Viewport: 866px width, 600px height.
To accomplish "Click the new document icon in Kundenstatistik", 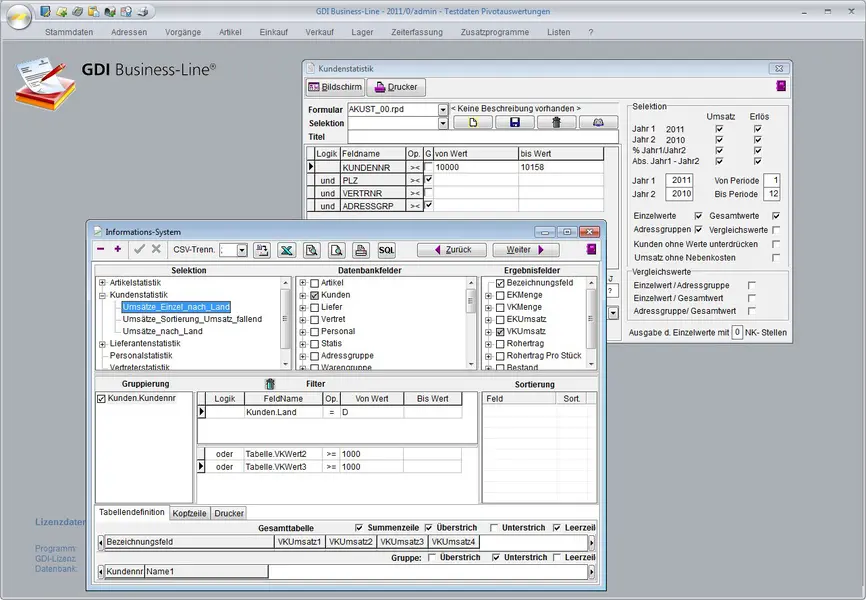I will point(473,123).
